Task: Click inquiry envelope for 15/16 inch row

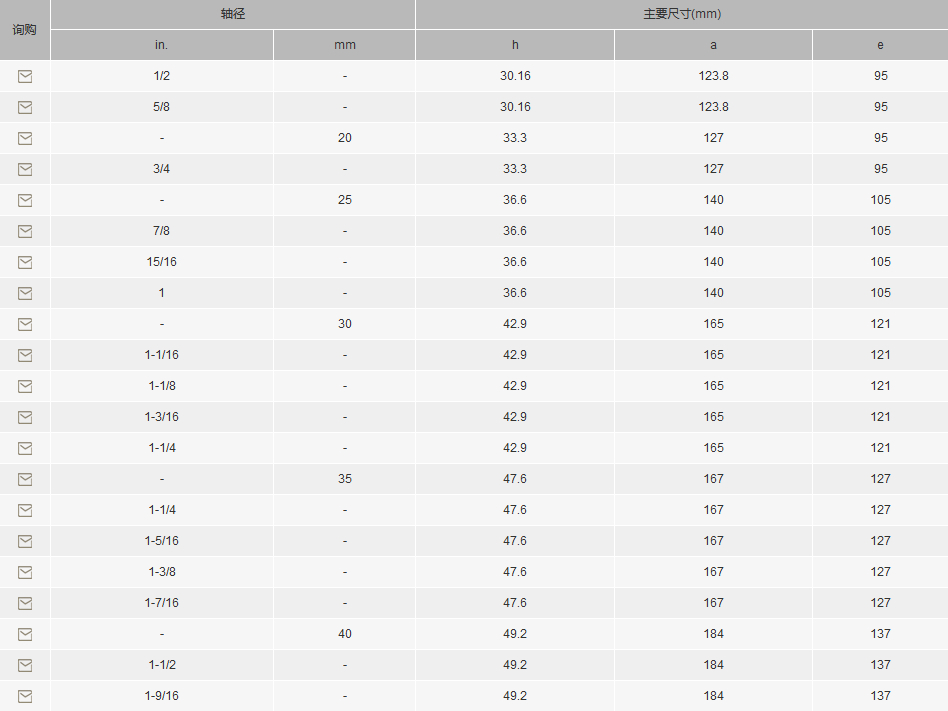Action: [25, 262]
